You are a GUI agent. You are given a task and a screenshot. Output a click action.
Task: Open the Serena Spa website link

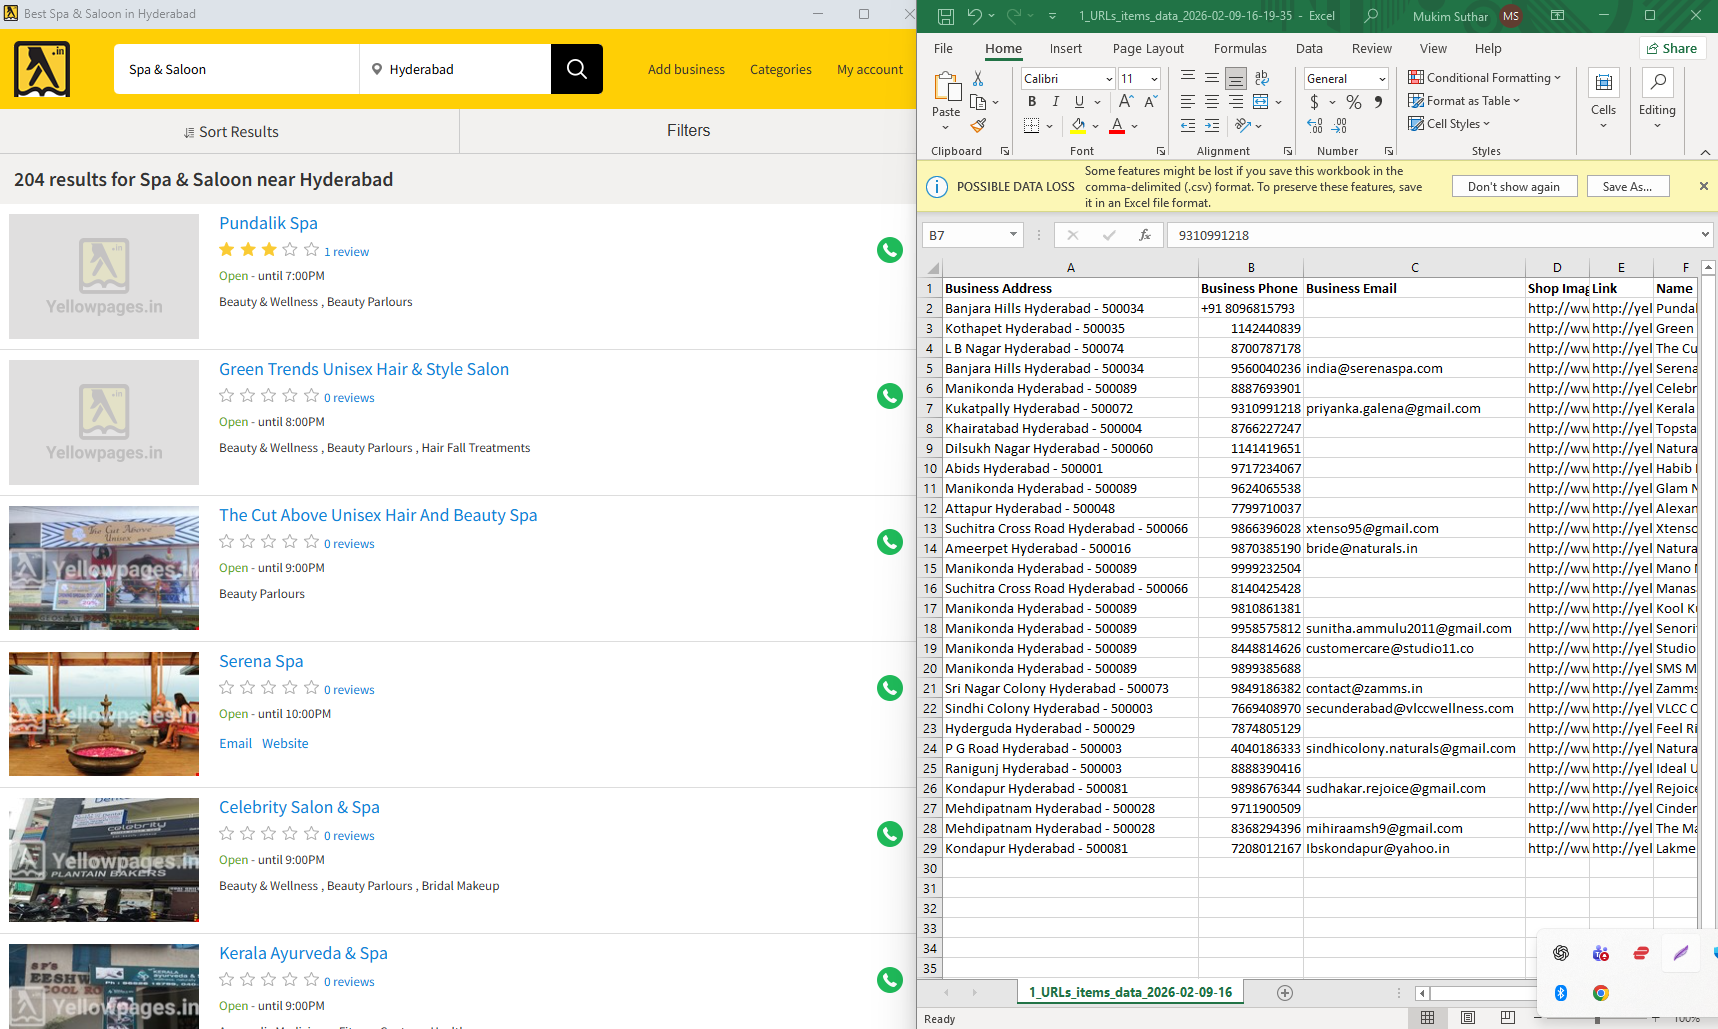[x=284, y=743]
